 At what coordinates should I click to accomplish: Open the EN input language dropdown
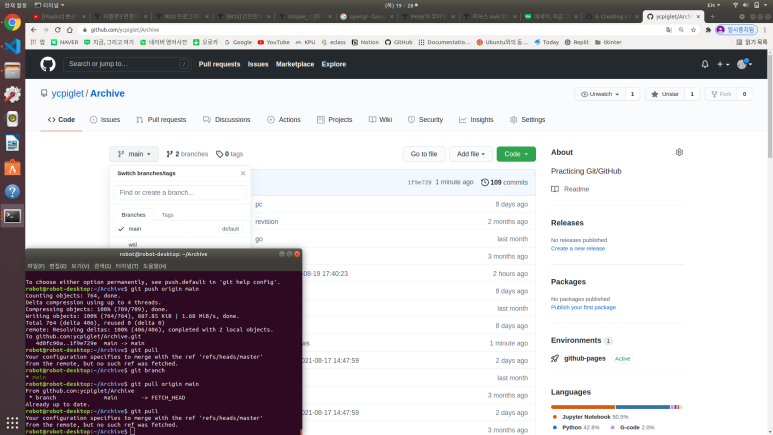pyautogui.click(x=713, y=5)
